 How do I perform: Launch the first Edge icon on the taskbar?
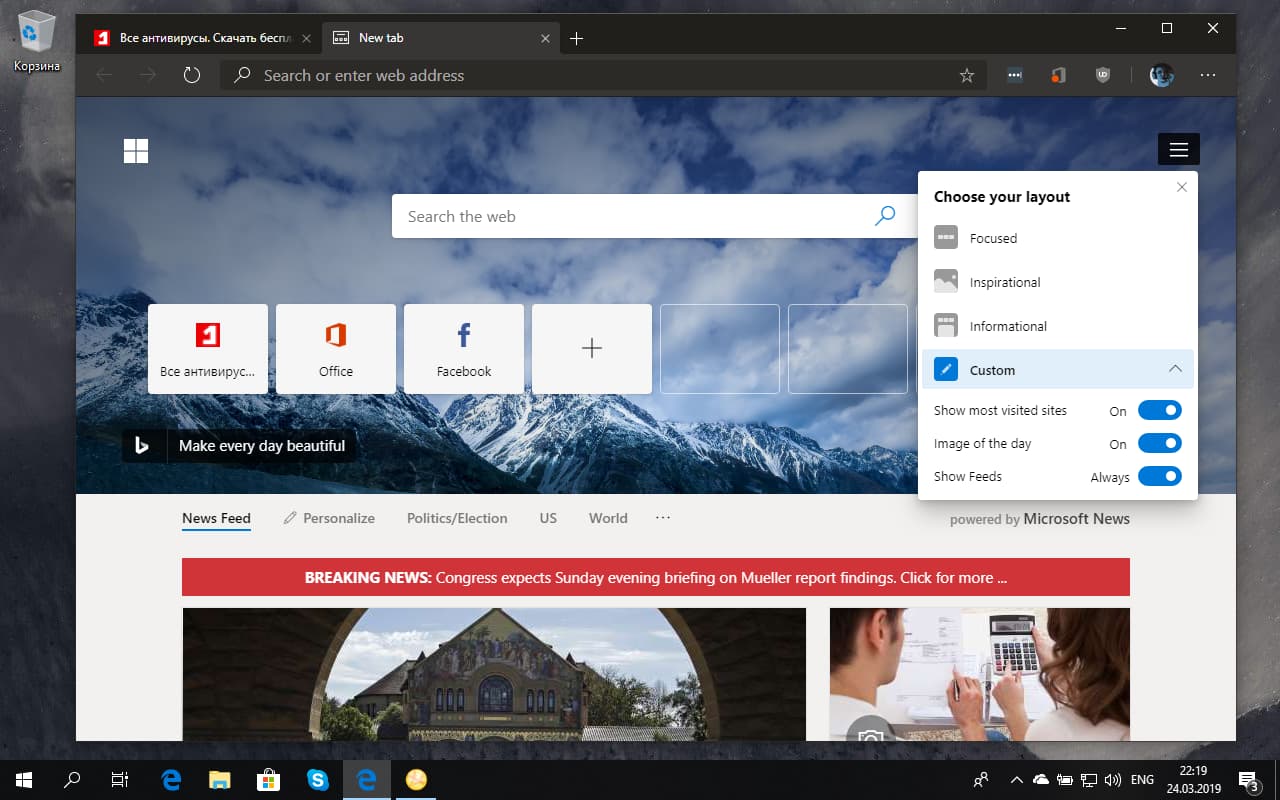tap(171, 780)
